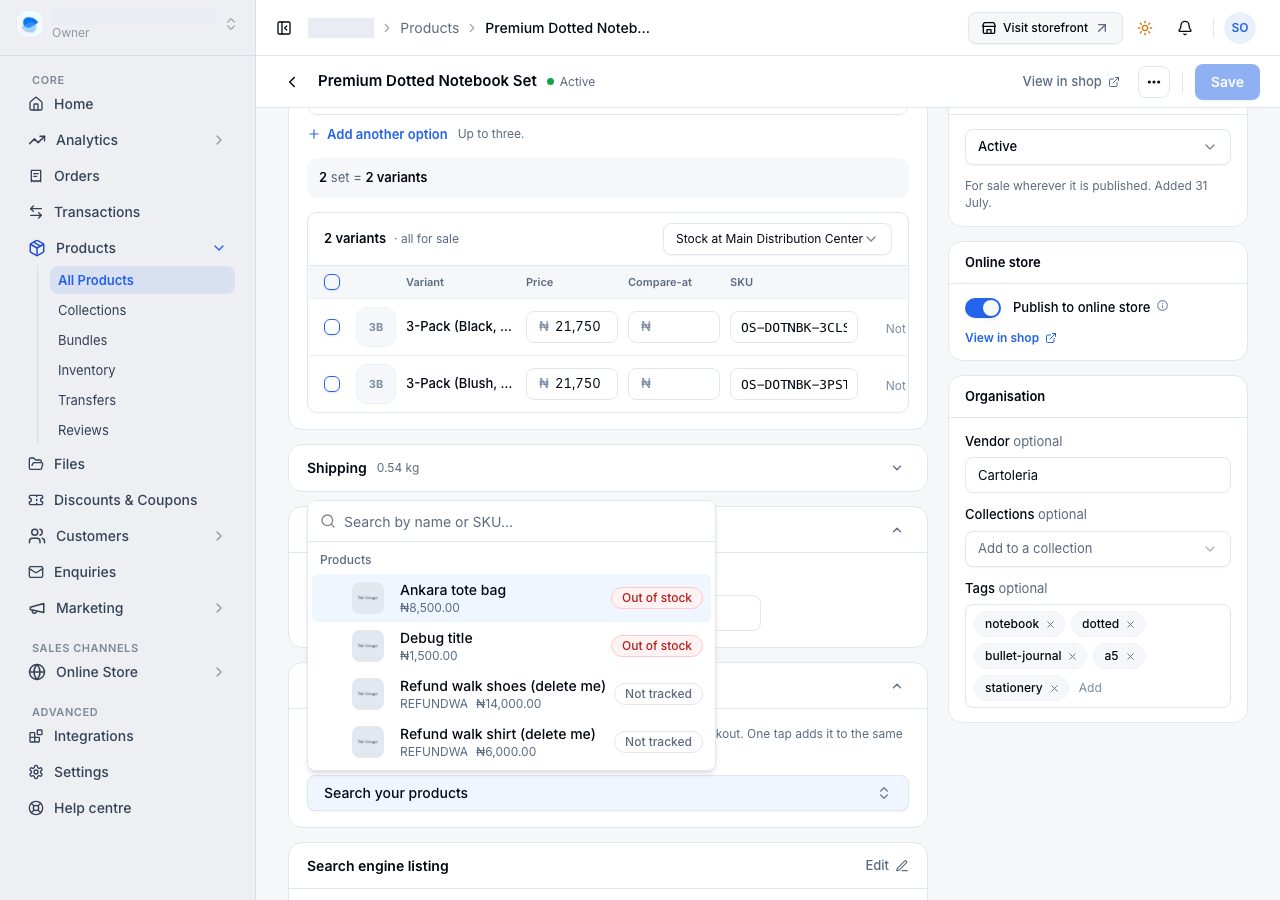Screen dimensions: 1280x900
Task: Disable Publish to online store switch
Action: click(x=983, y=308)
